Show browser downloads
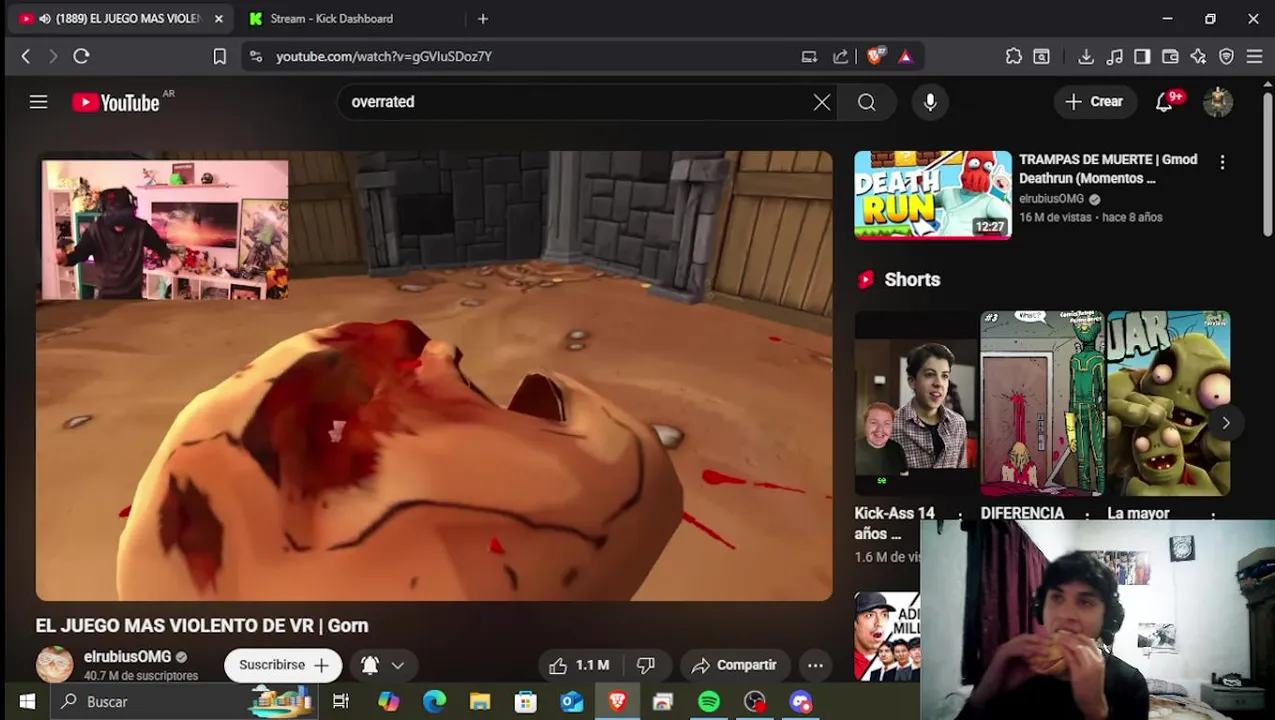Screen dimensions: 1275x720 click(1086, 56)
